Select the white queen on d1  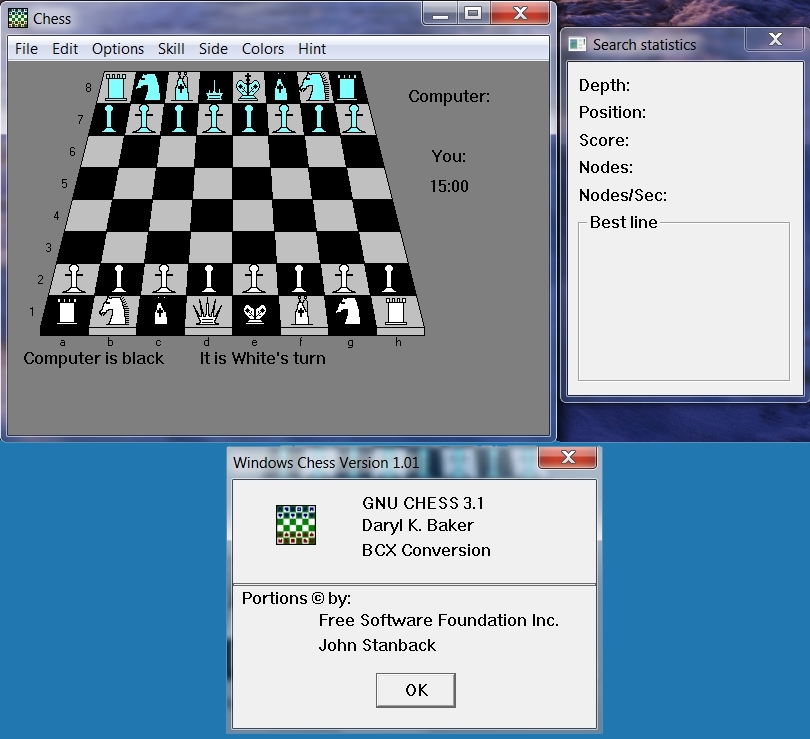[x=207, y=311]
